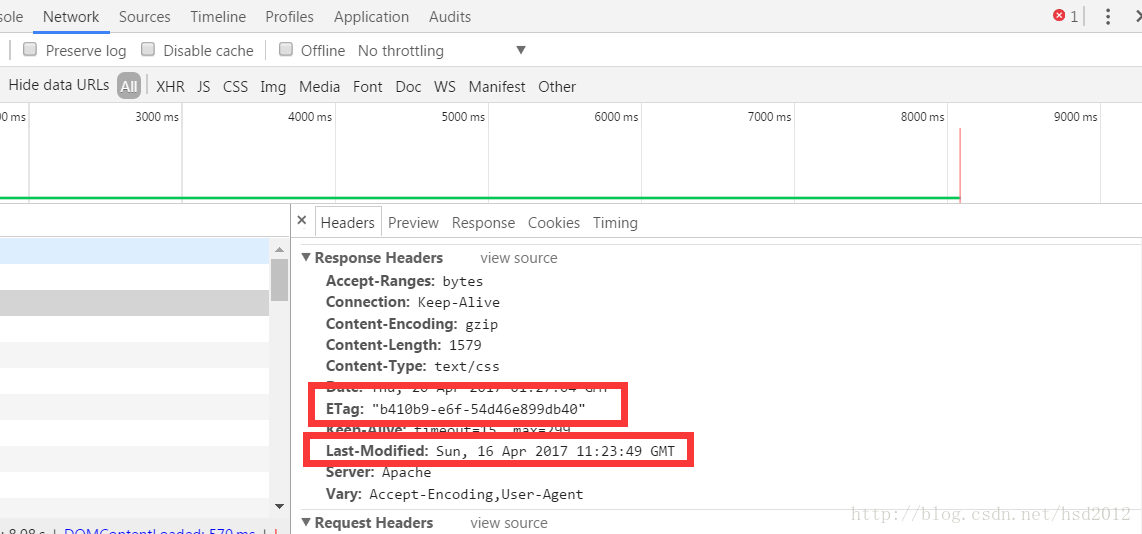
Task: Click view source beside Response Headers
Action: [519, 258]
